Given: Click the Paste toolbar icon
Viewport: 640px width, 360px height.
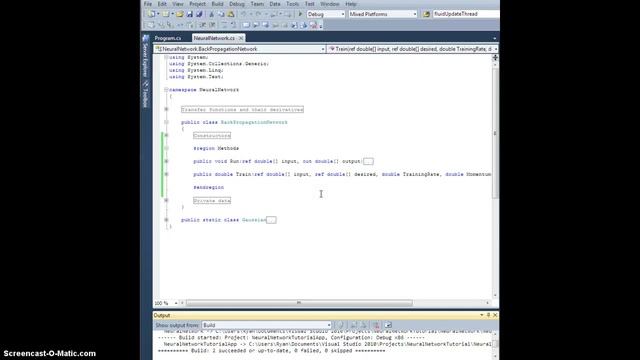Looking at the screenshot, I should (x=231, y=14).
